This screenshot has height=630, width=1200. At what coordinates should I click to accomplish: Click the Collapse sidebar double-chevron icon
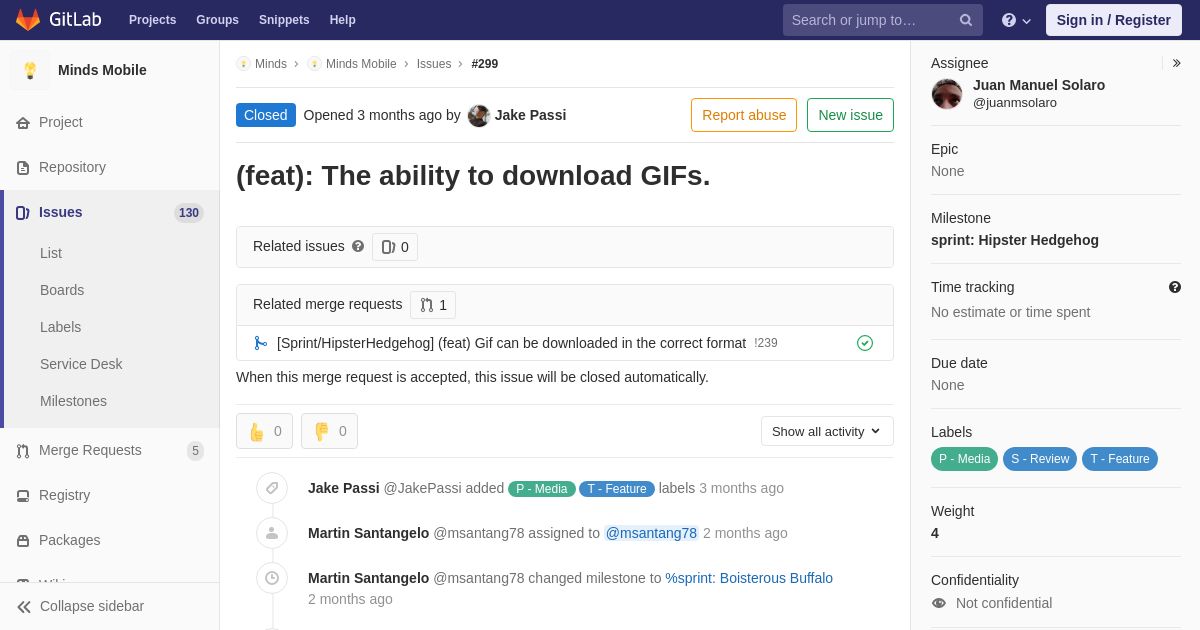[x=24, y=606]
